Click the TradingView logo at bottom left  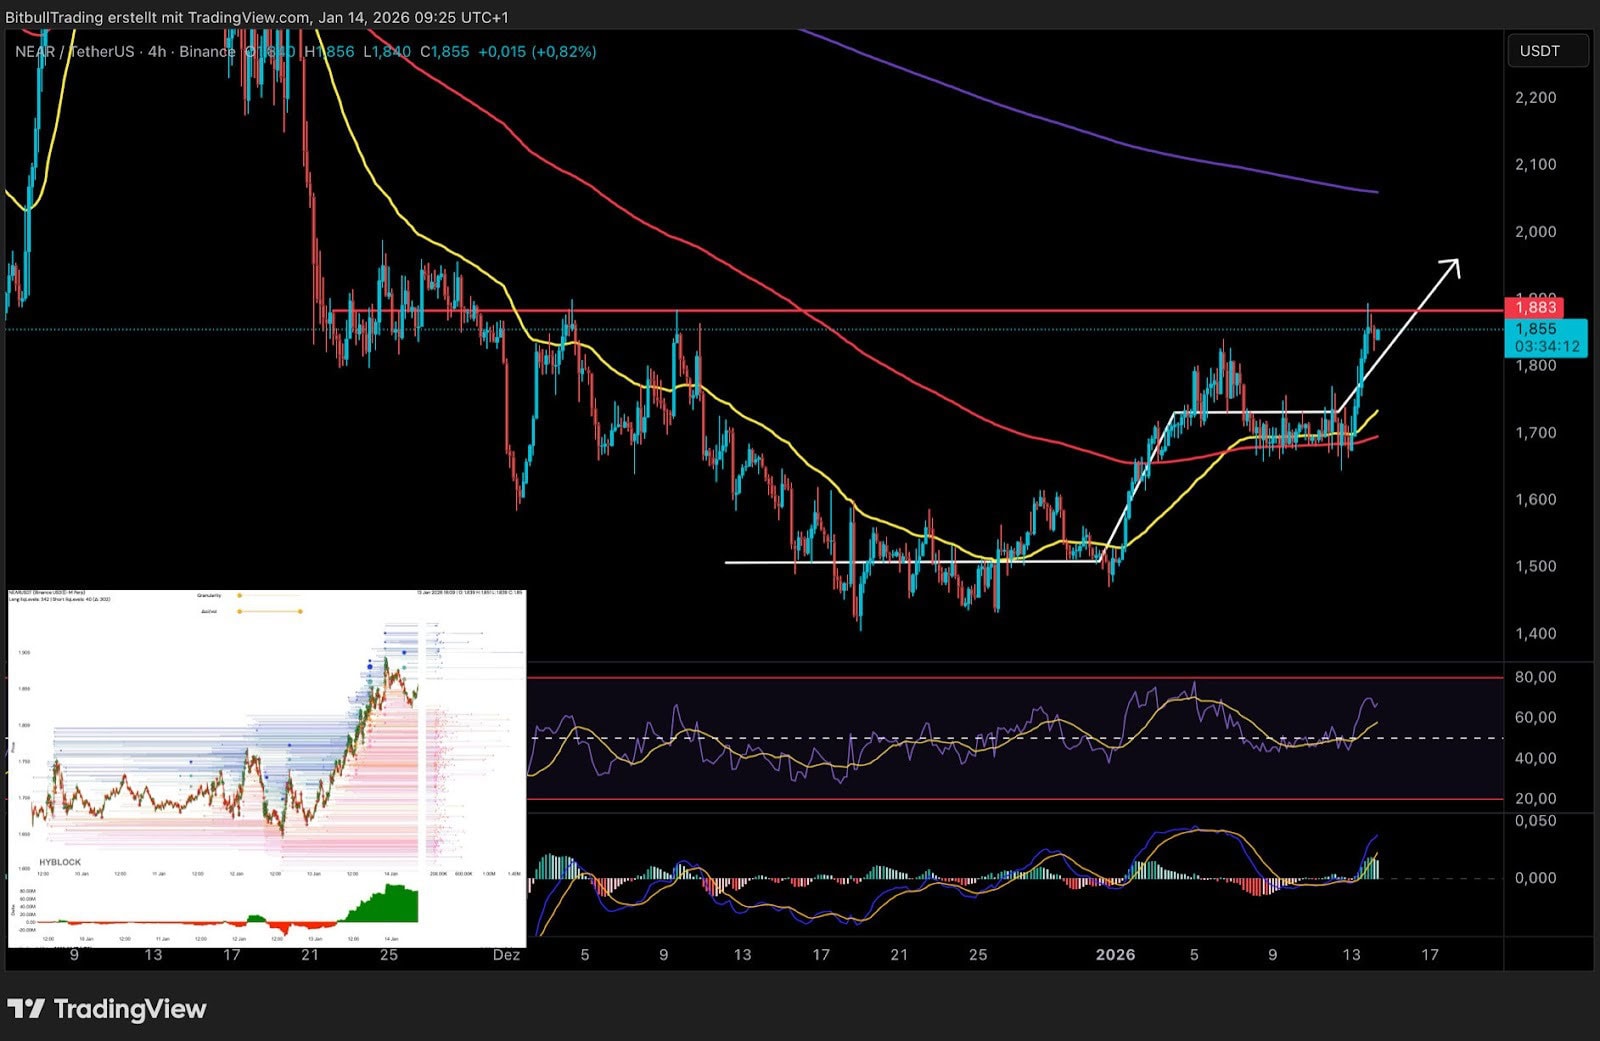106,1009
